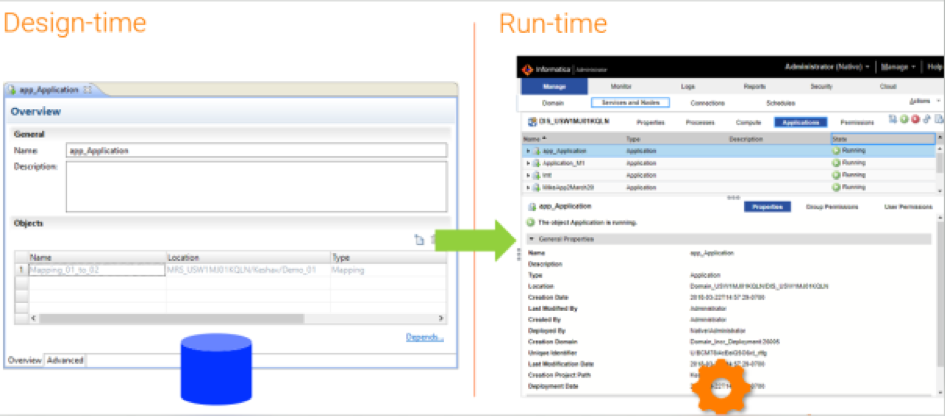This screenshot has height=416, width=945.
Task: Open the Actions dropdown menu
Action: coord(924,102)
